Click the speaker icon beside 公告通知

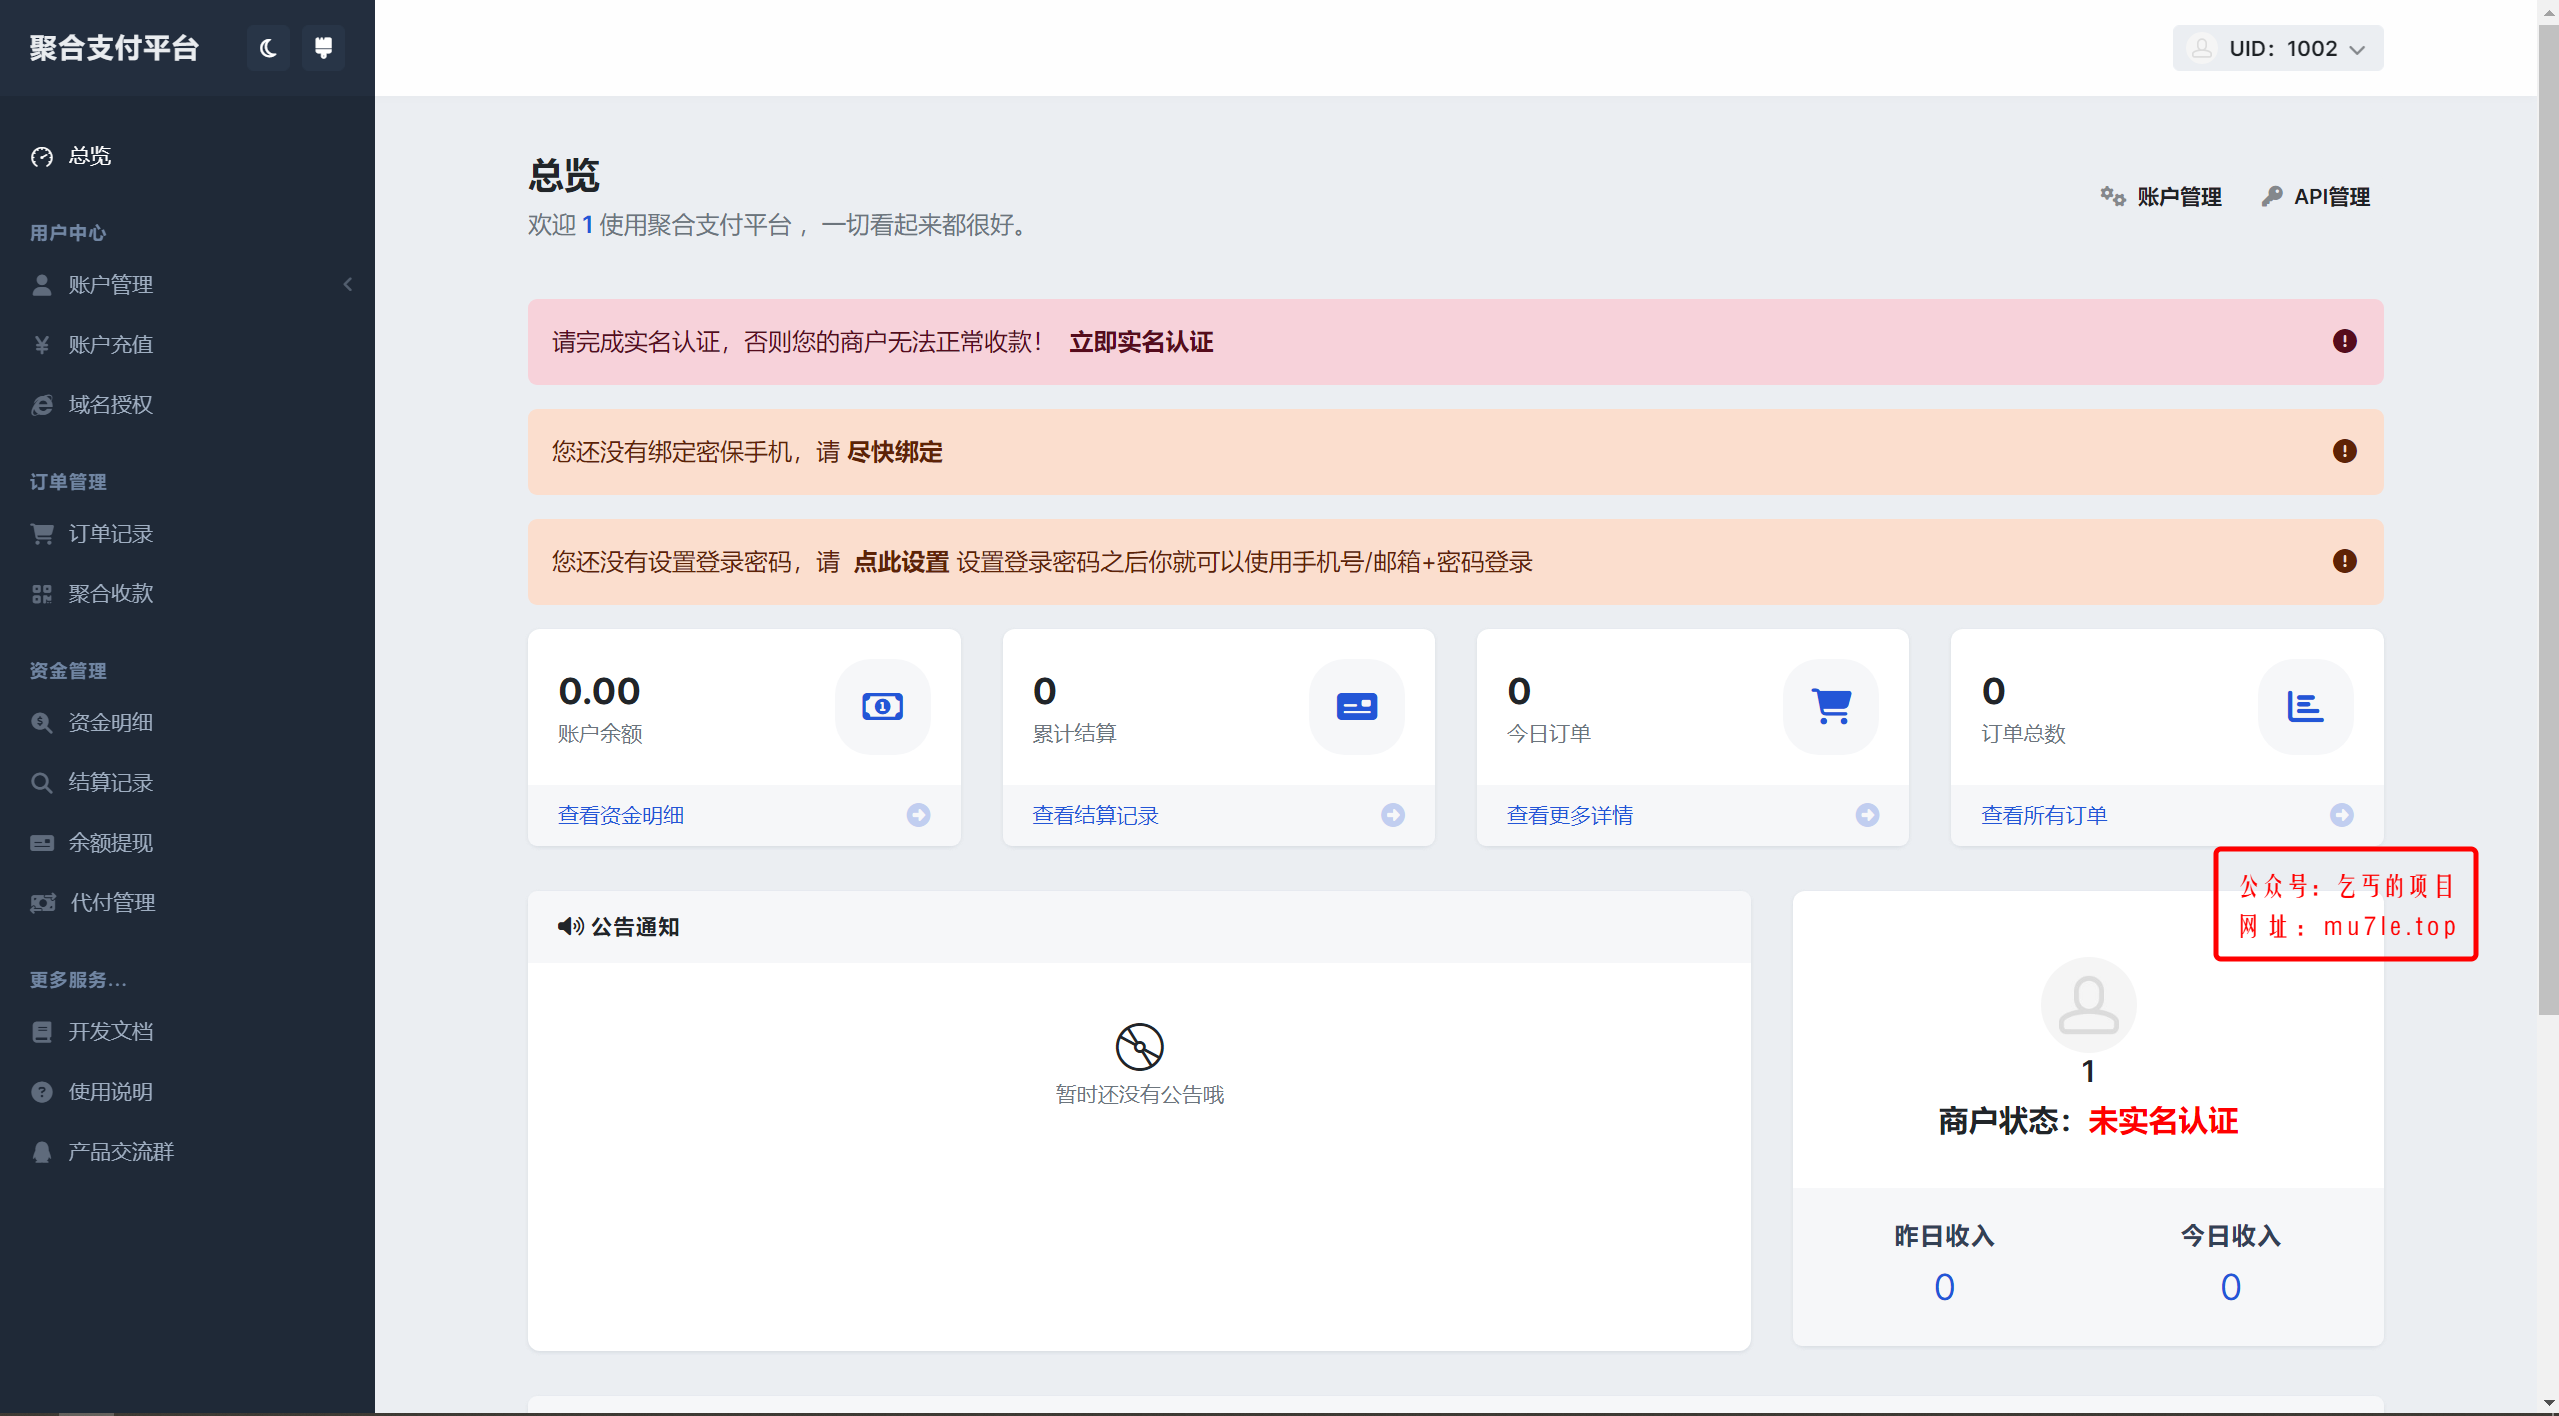[x=571, y=927]
